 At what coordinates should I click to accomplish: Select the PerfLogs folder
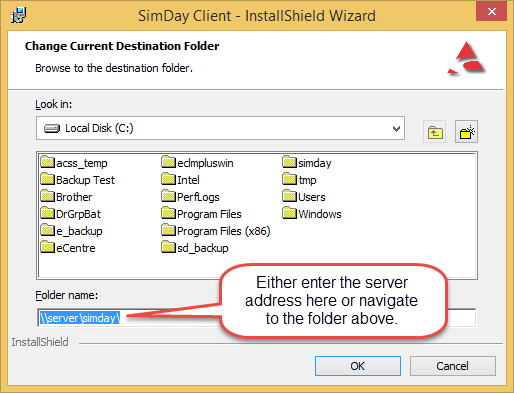190,197
